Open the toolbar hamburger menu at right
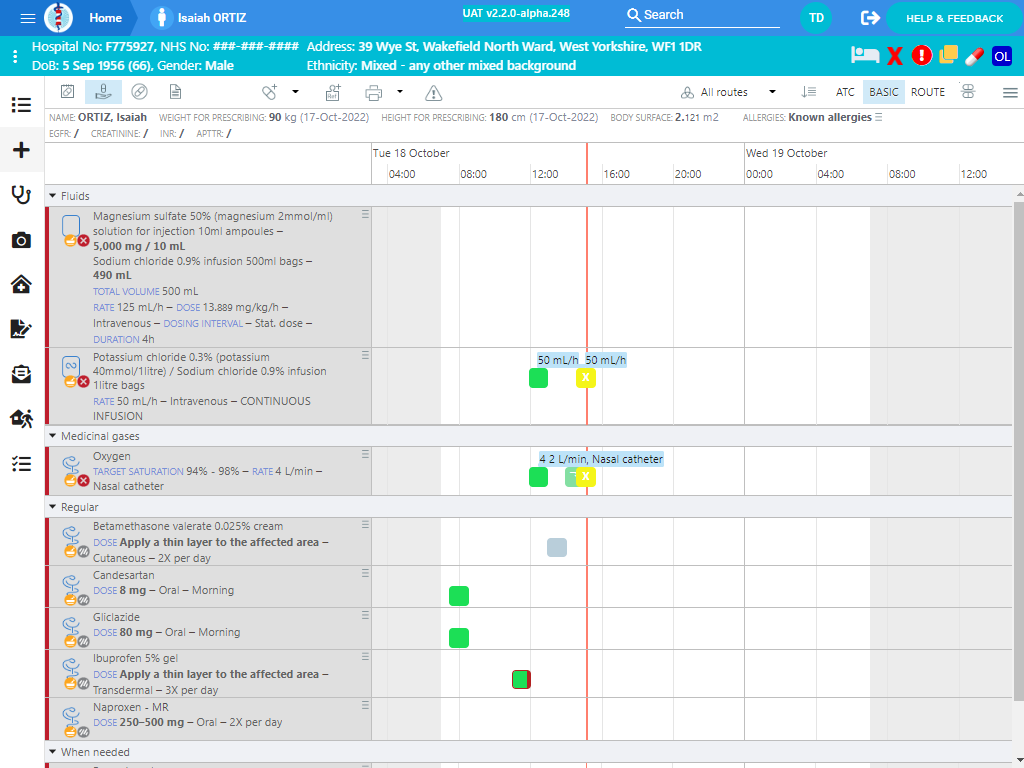The width and height of the screenshot is (1024, 768). point(1010,93)
